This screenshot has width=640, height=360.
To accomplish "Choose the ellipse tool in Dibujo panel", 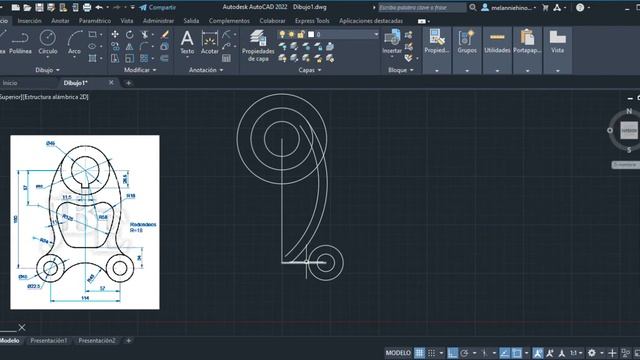I will pyautogui.click(x=93, y=46).
